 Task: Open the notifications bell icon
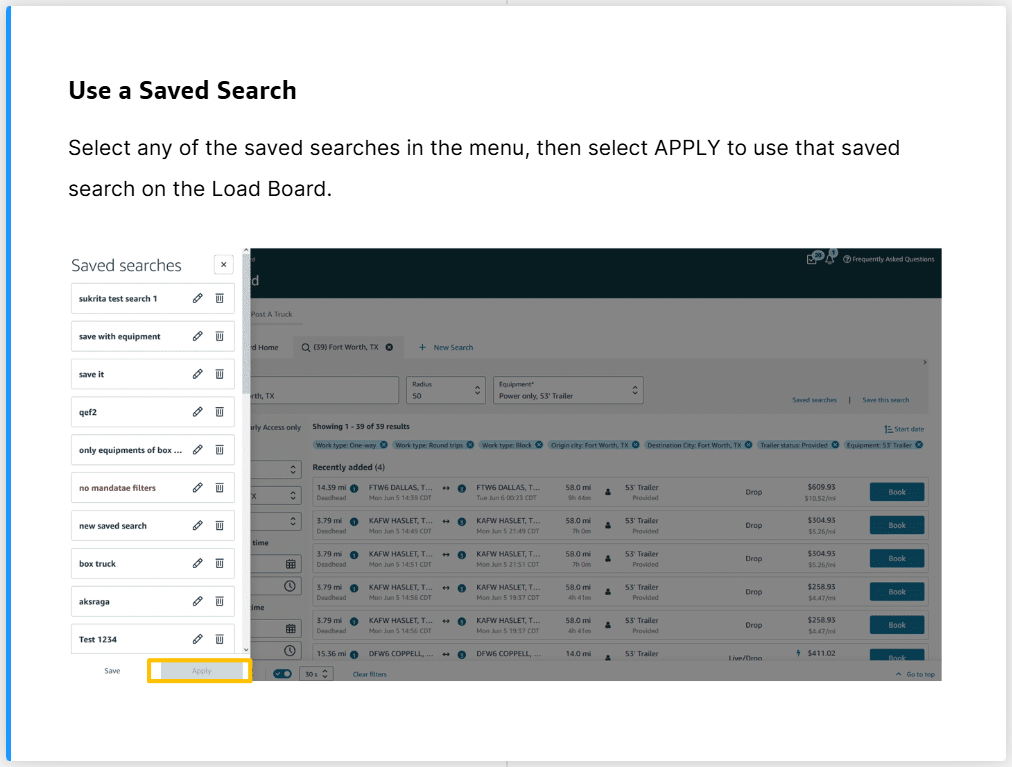(830, 259)
